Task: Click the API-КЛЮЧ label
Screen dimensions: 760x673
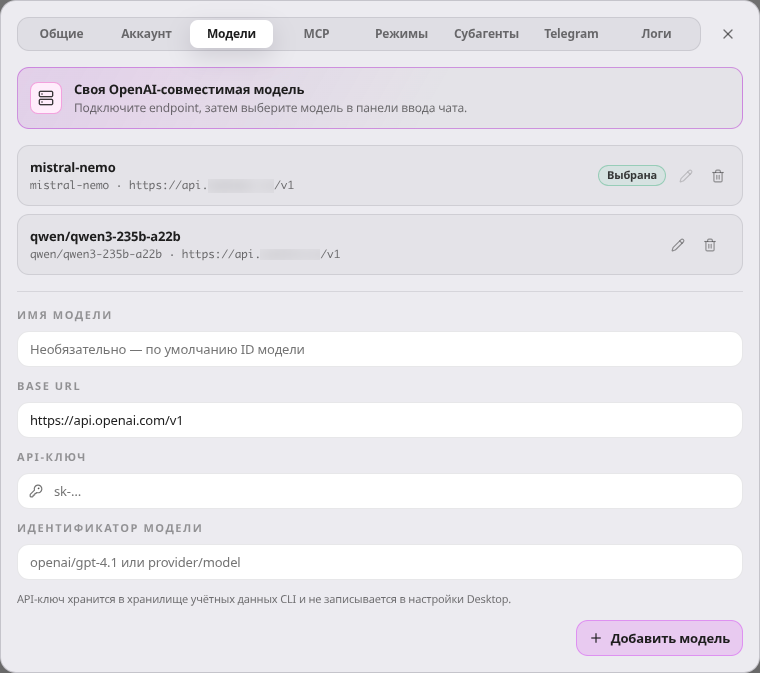Action: pos(51,457)
